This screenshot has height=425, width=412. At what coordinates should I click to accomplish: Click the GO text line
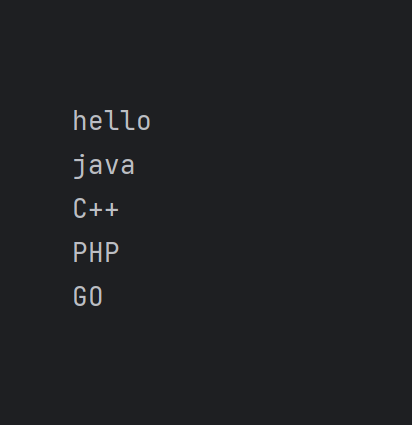[x=88, y=296]
